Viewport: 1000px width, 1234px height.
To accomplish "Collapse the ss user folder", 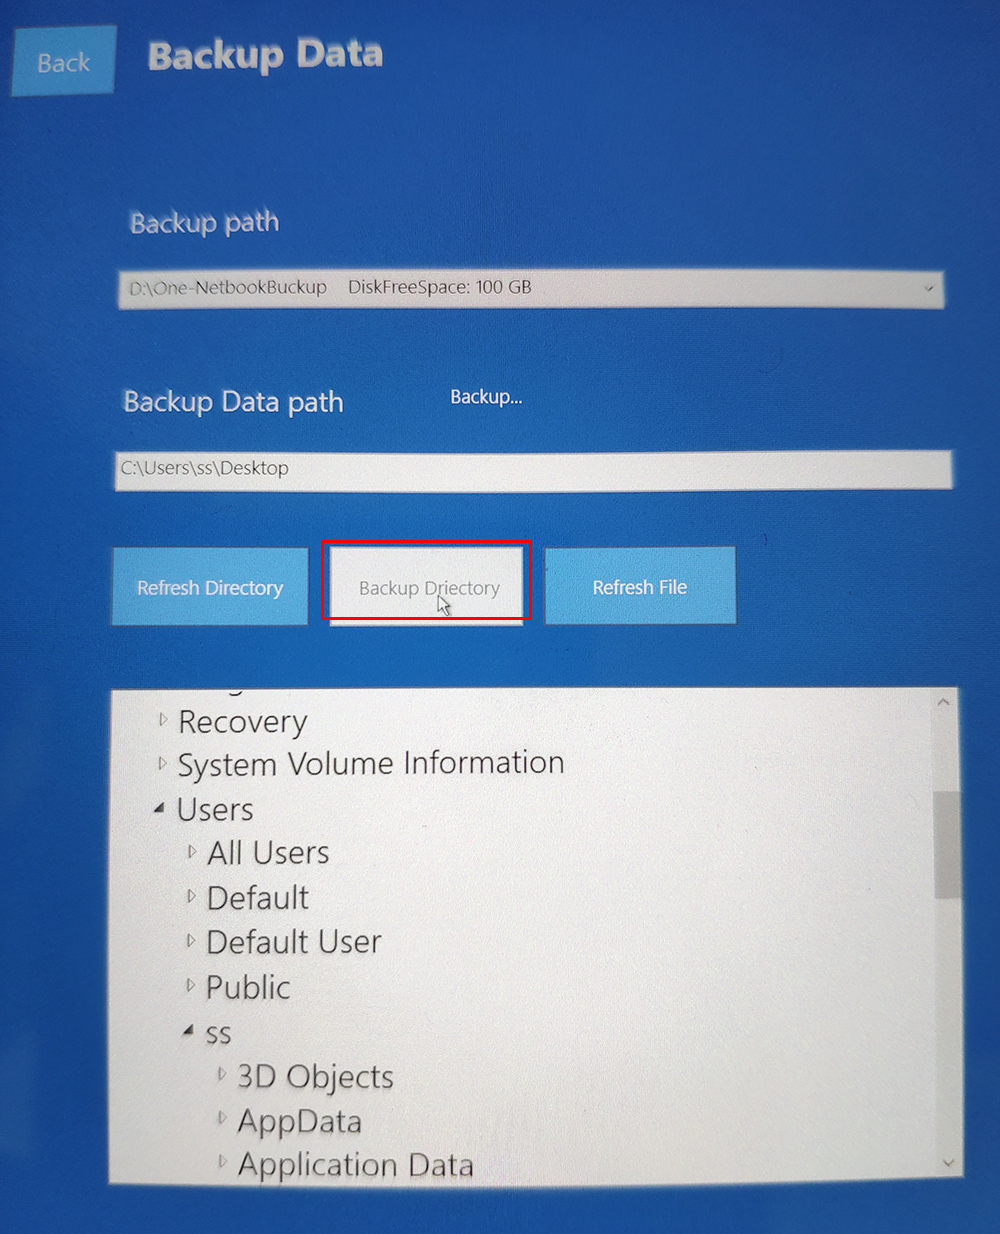I will click(x=188, y=1030).
